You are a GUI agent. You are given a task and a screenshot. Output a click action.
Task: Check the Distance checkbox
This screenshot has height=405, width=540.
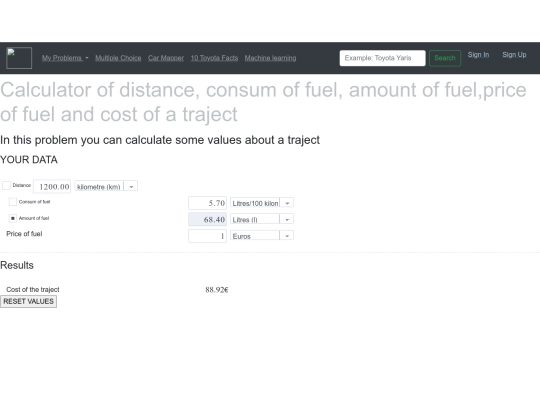7,186
